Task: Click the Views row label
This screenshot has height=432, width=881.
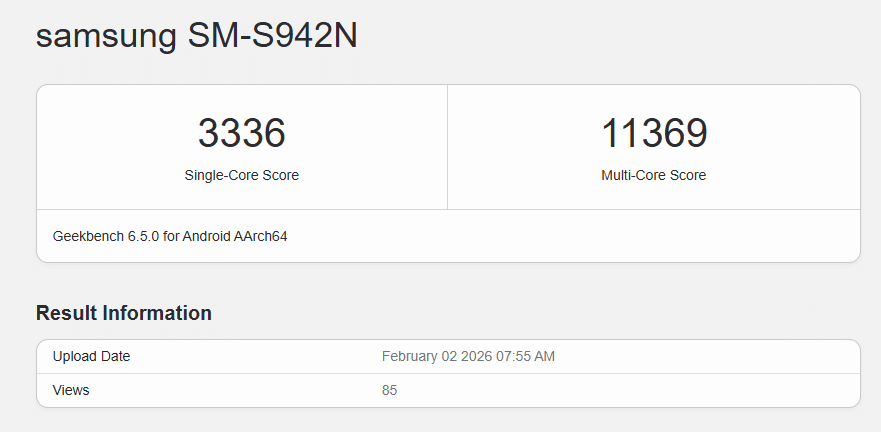Action: coord(71,390)
